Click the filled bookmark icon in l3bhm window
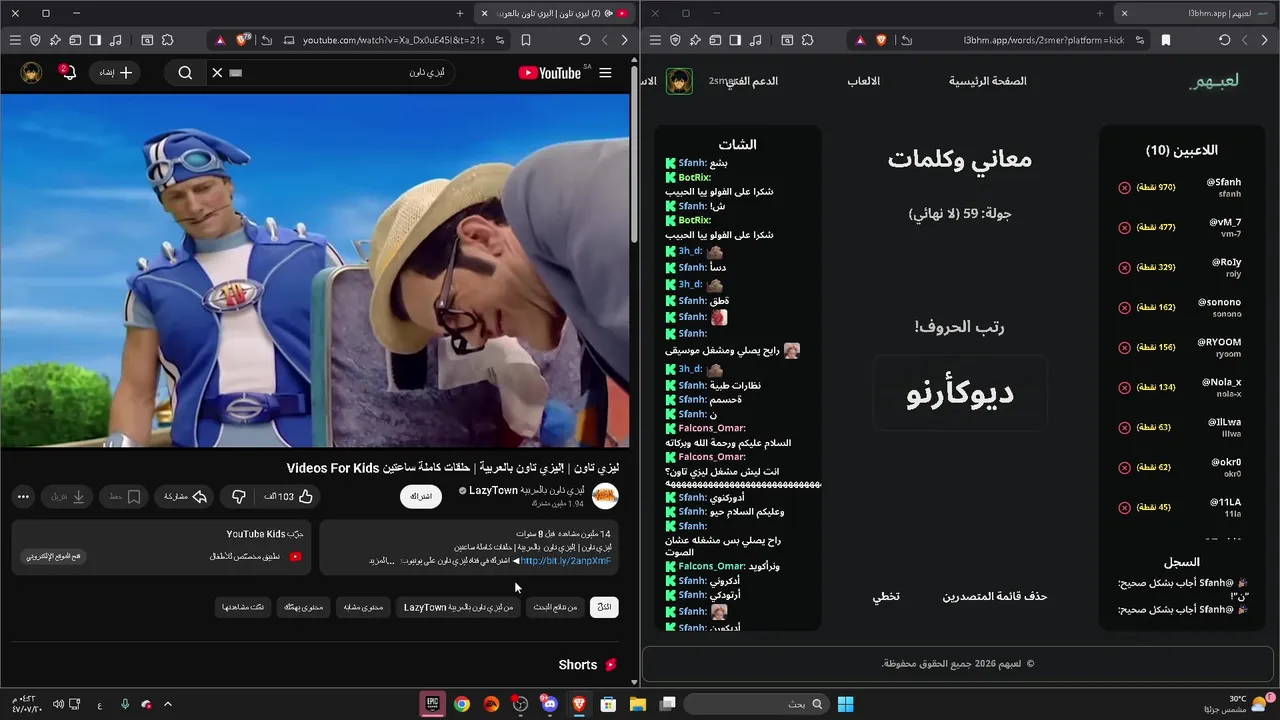The image size is (1280, 720). point(1166,40)
